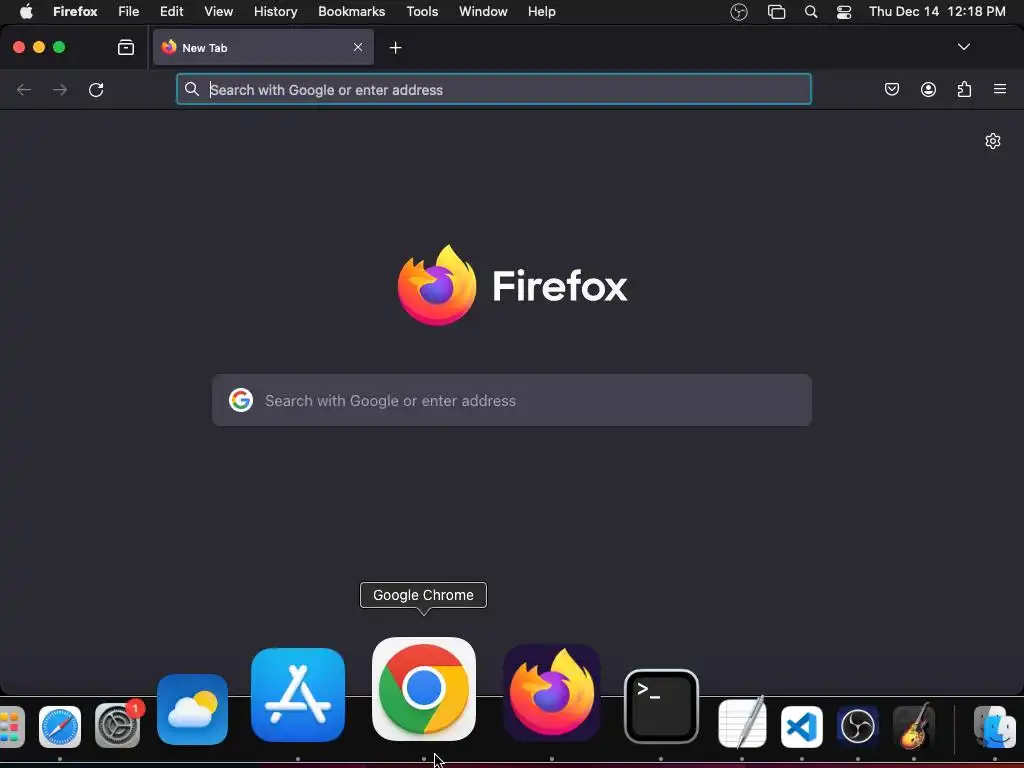Click the back navigation arrow
Screen dimensions: 1024x768
[x=24, y=89]
